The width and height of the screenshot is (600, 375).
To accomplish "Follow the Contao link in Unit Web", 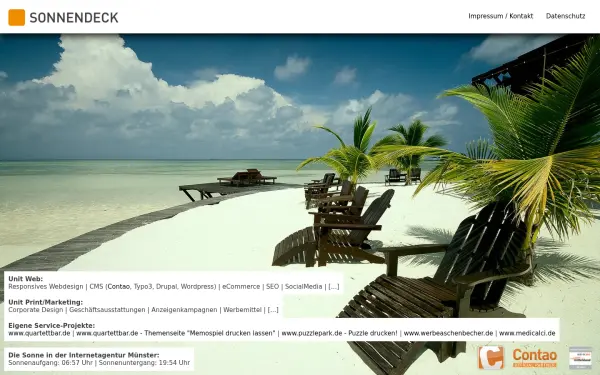I will [x=119, y=287].
